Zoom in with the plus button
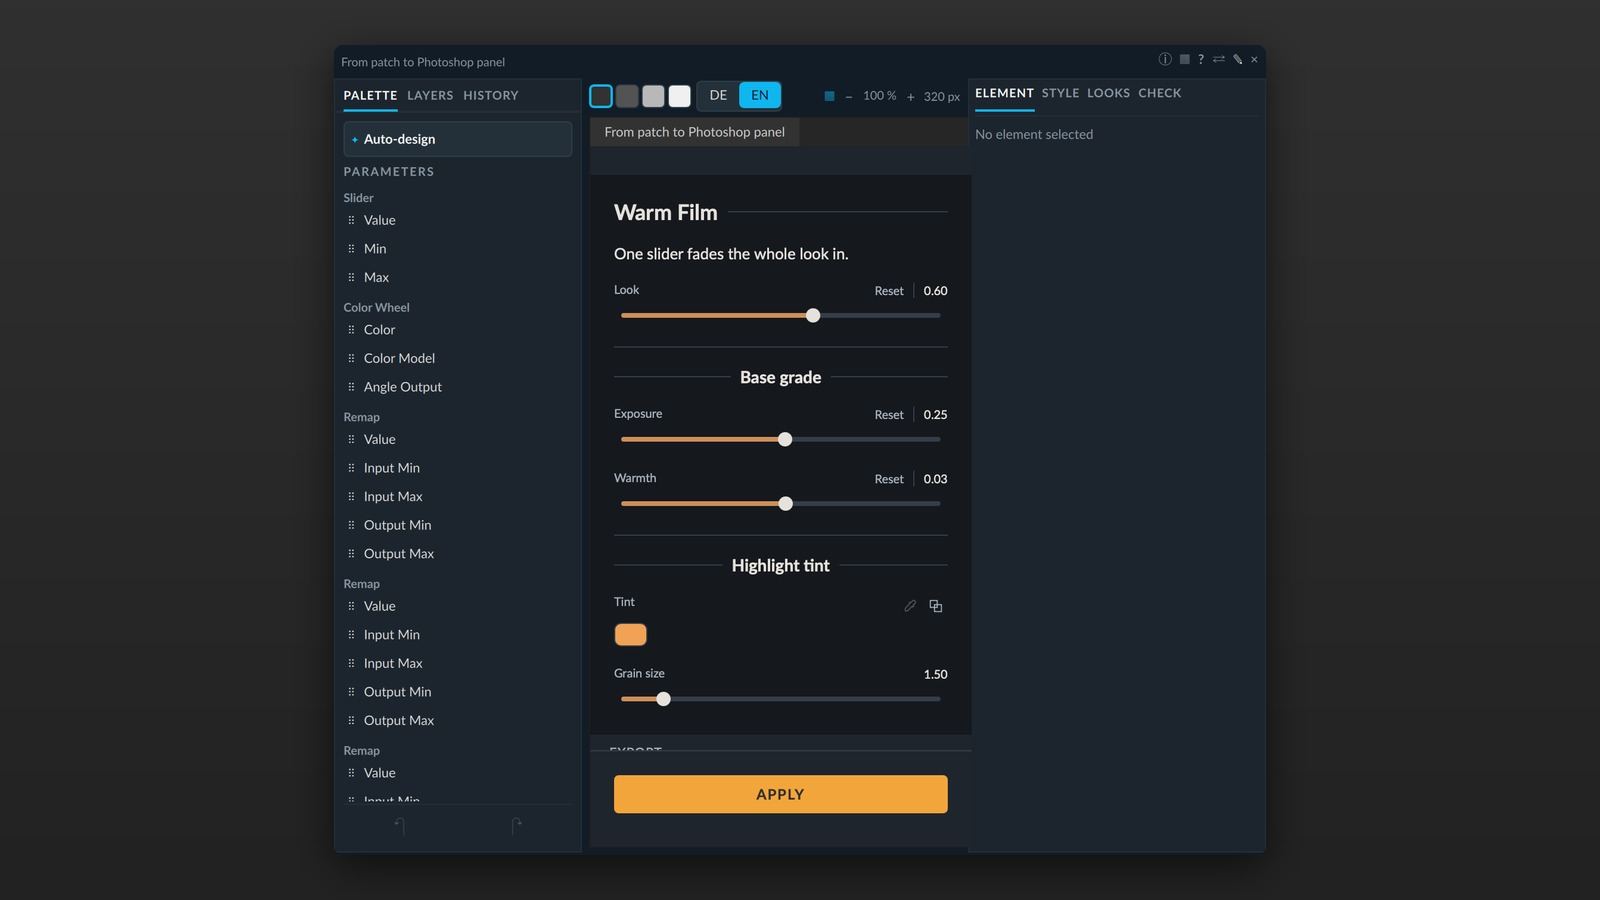This screenshot has height=900, width=1600. [x=910, y=97]
